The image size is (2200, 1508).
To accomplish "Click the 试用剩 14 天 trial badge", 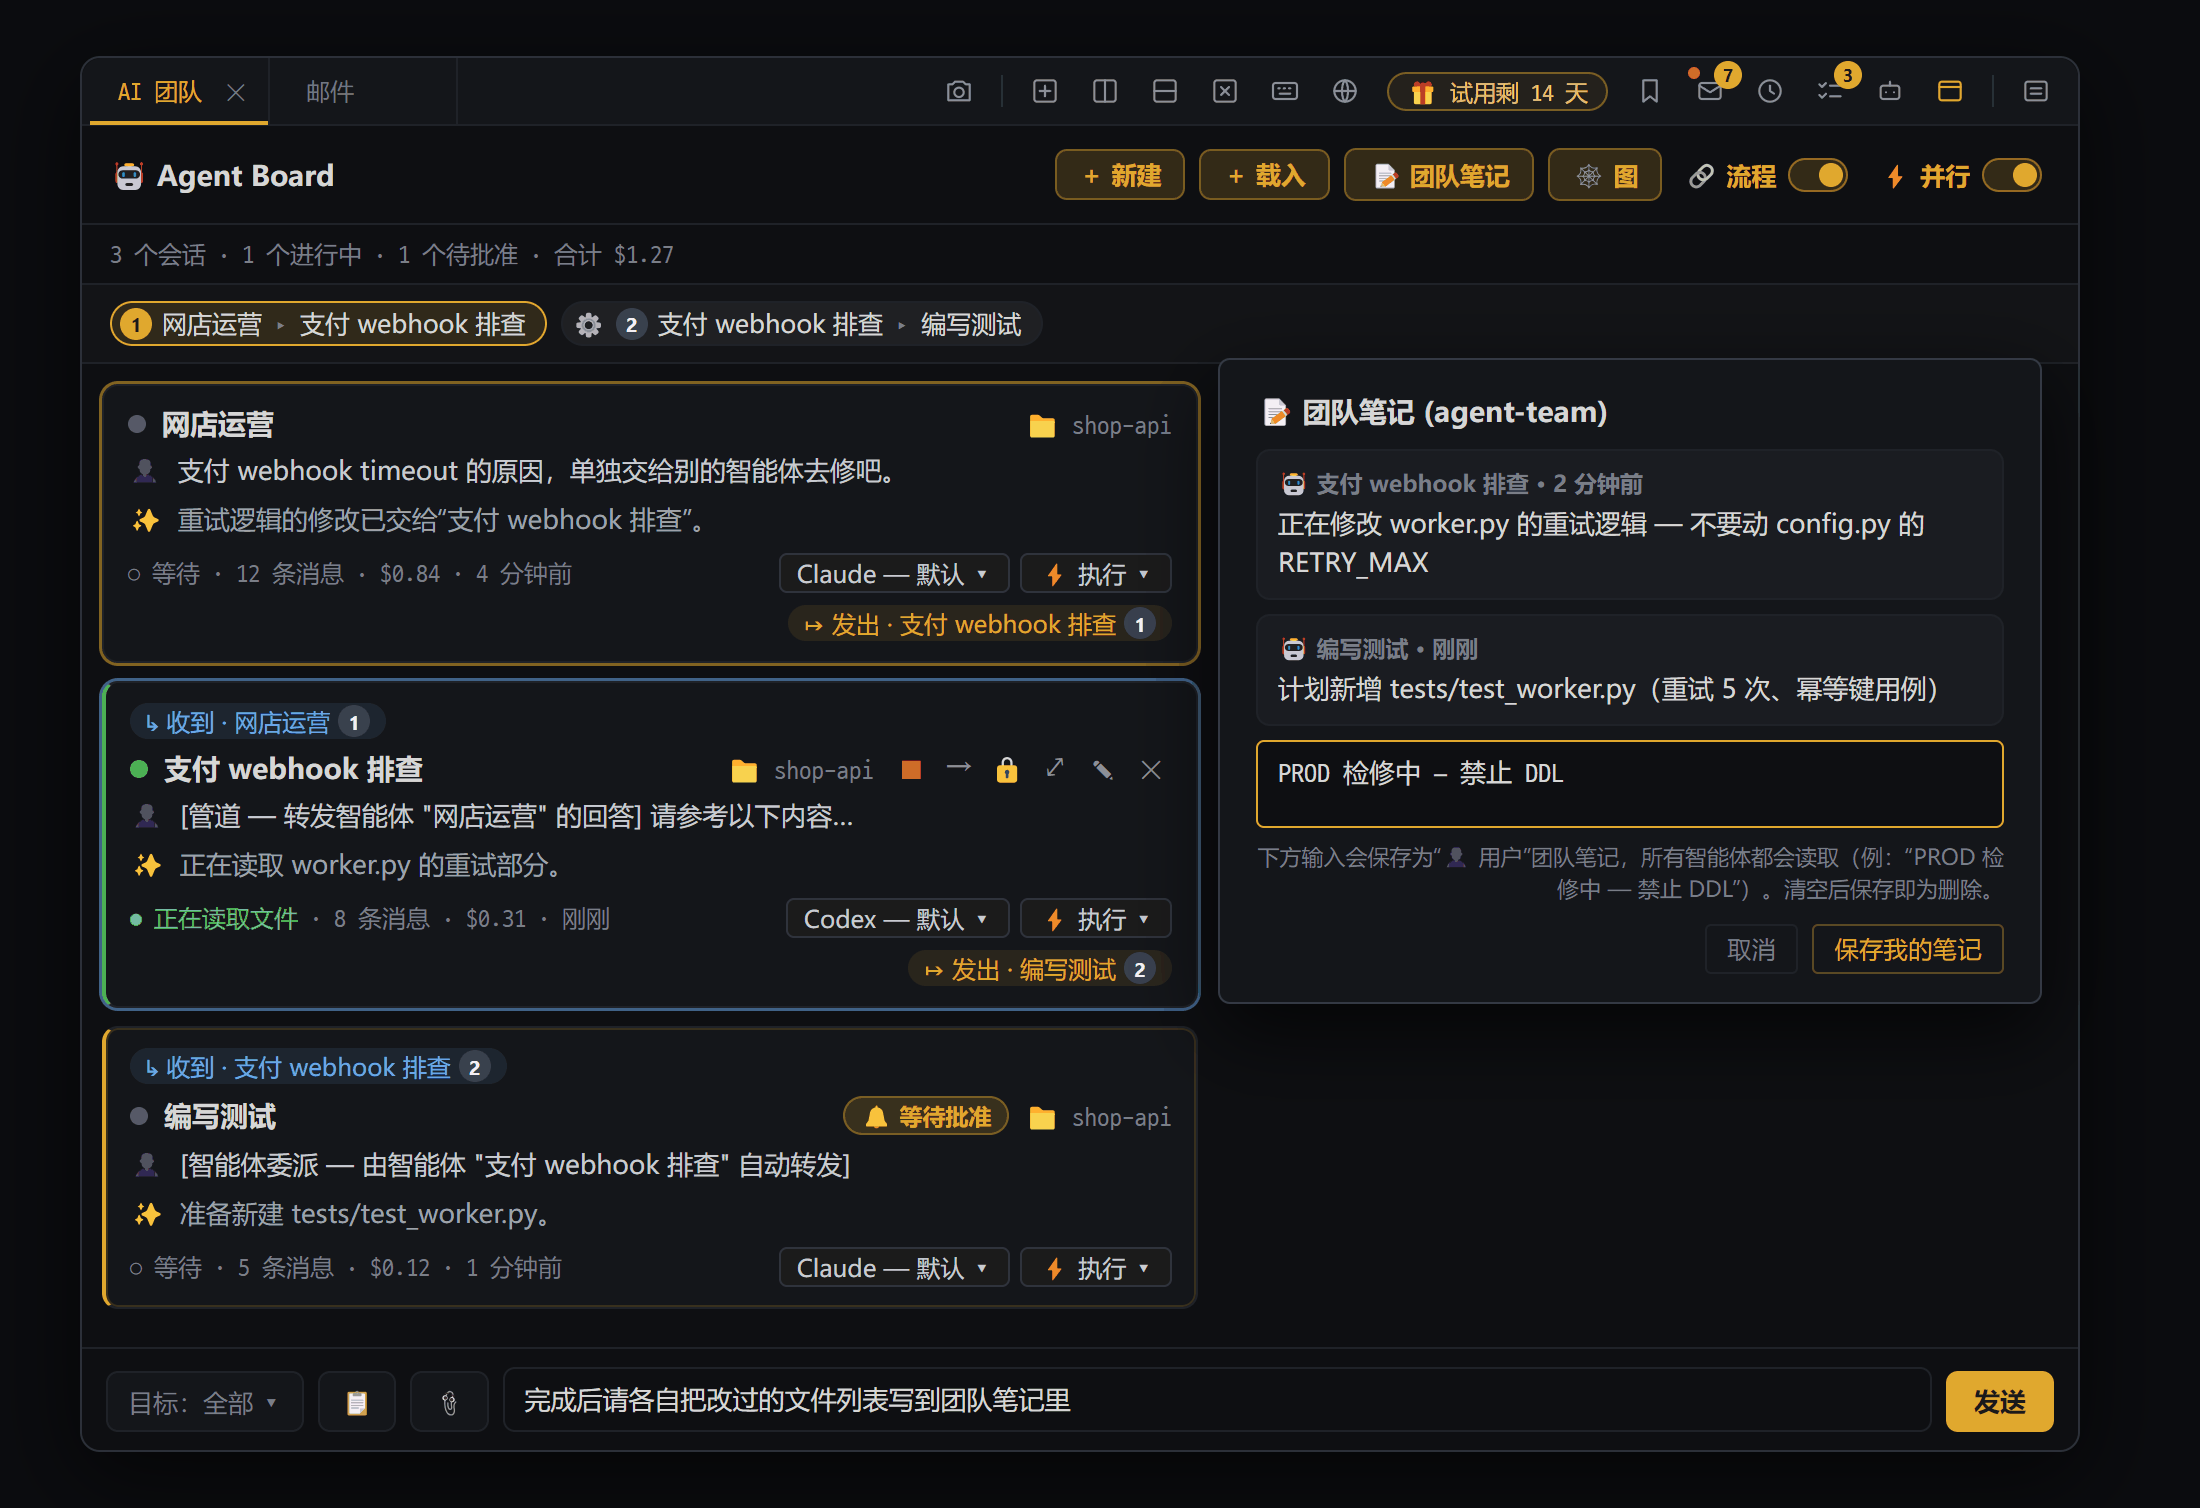I will 1497,93.
